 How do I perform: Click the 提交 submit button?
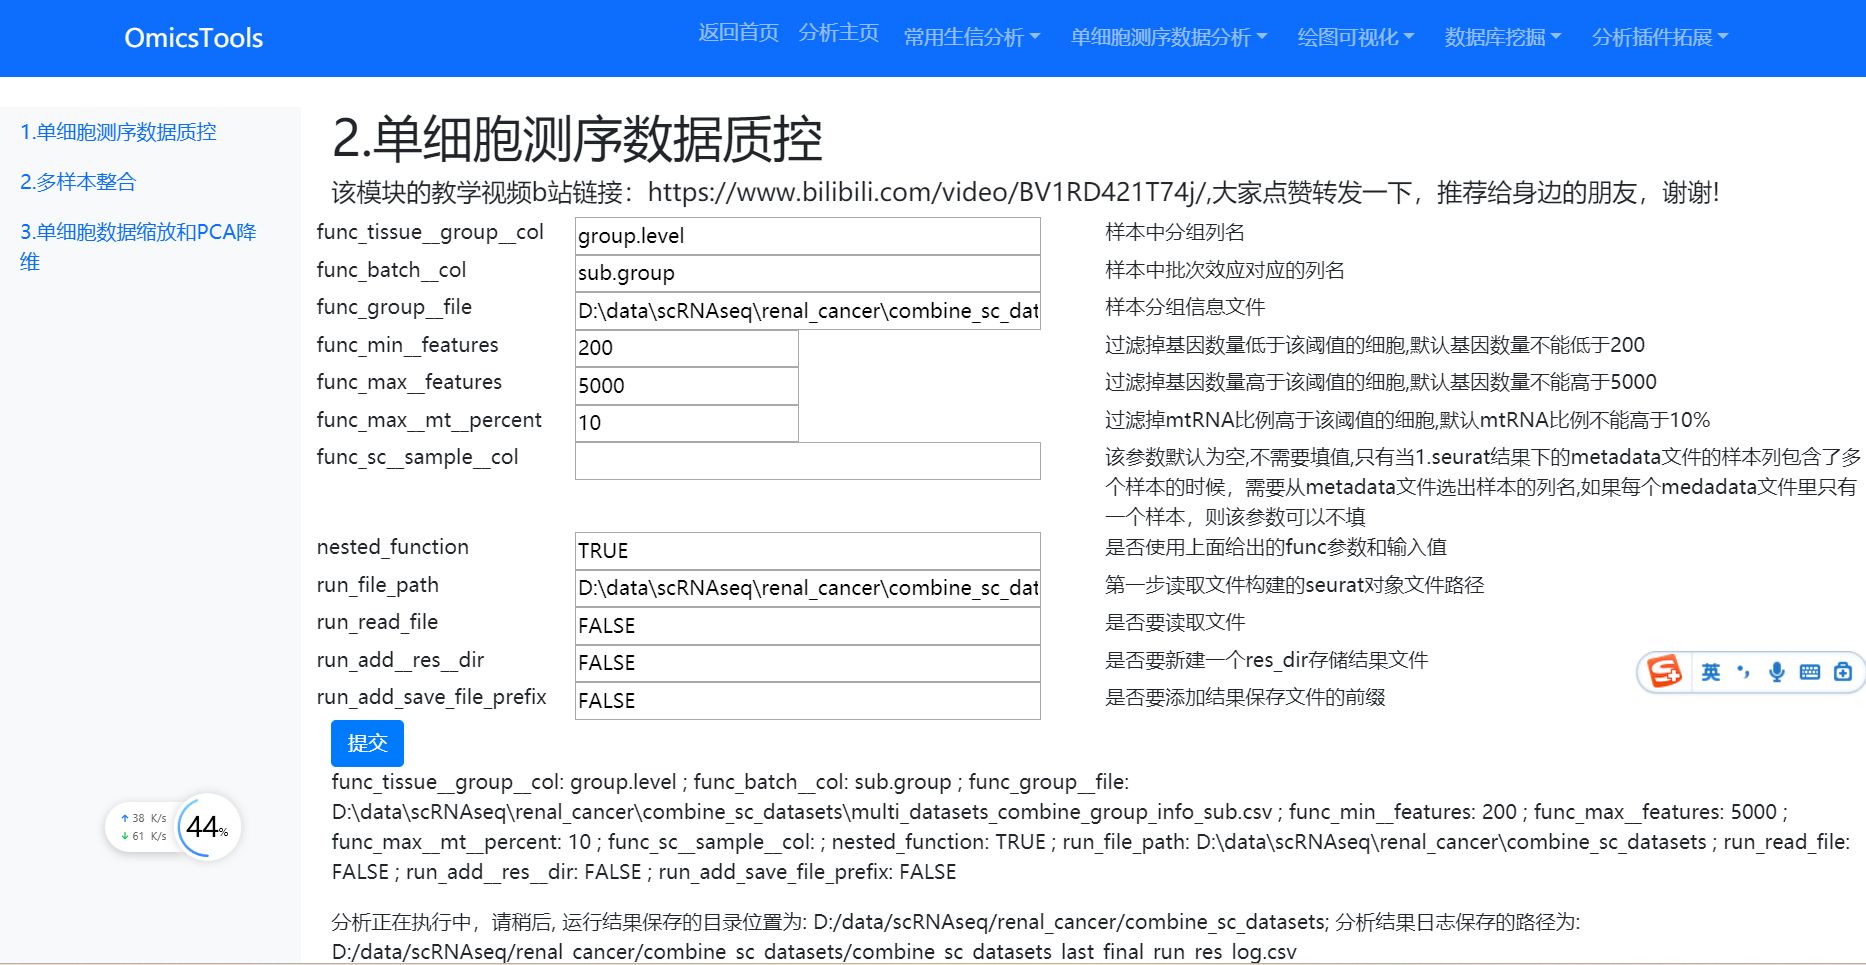point(367,743)
